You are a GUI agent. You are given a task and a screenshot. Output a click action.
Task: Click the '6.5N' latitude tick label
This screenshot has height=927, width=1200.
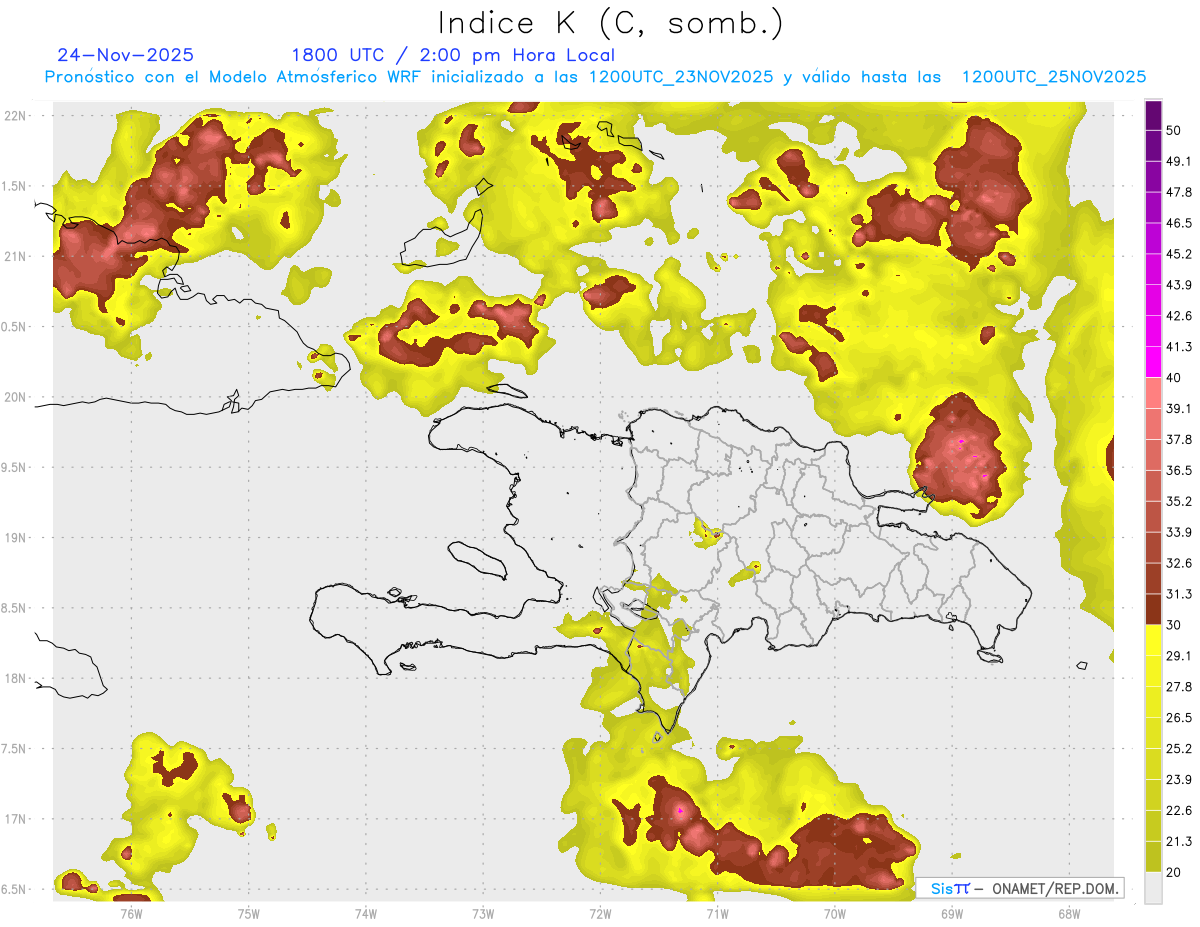pos(15,889)
